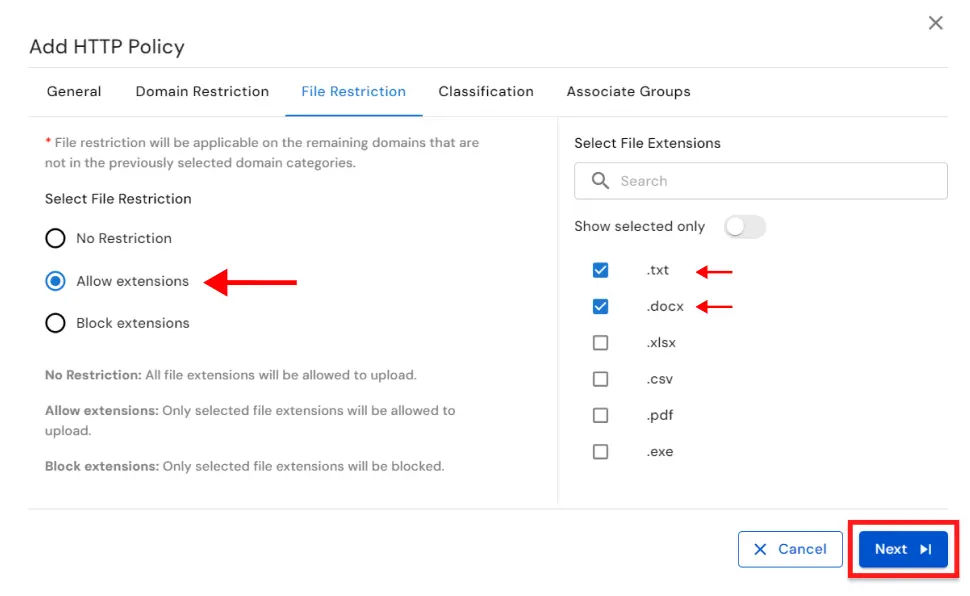Image resolution: width=970 pixels, height=596 pixels.
Task: Click the Next button
Action: pyautogui.click(x=900, y=549)
